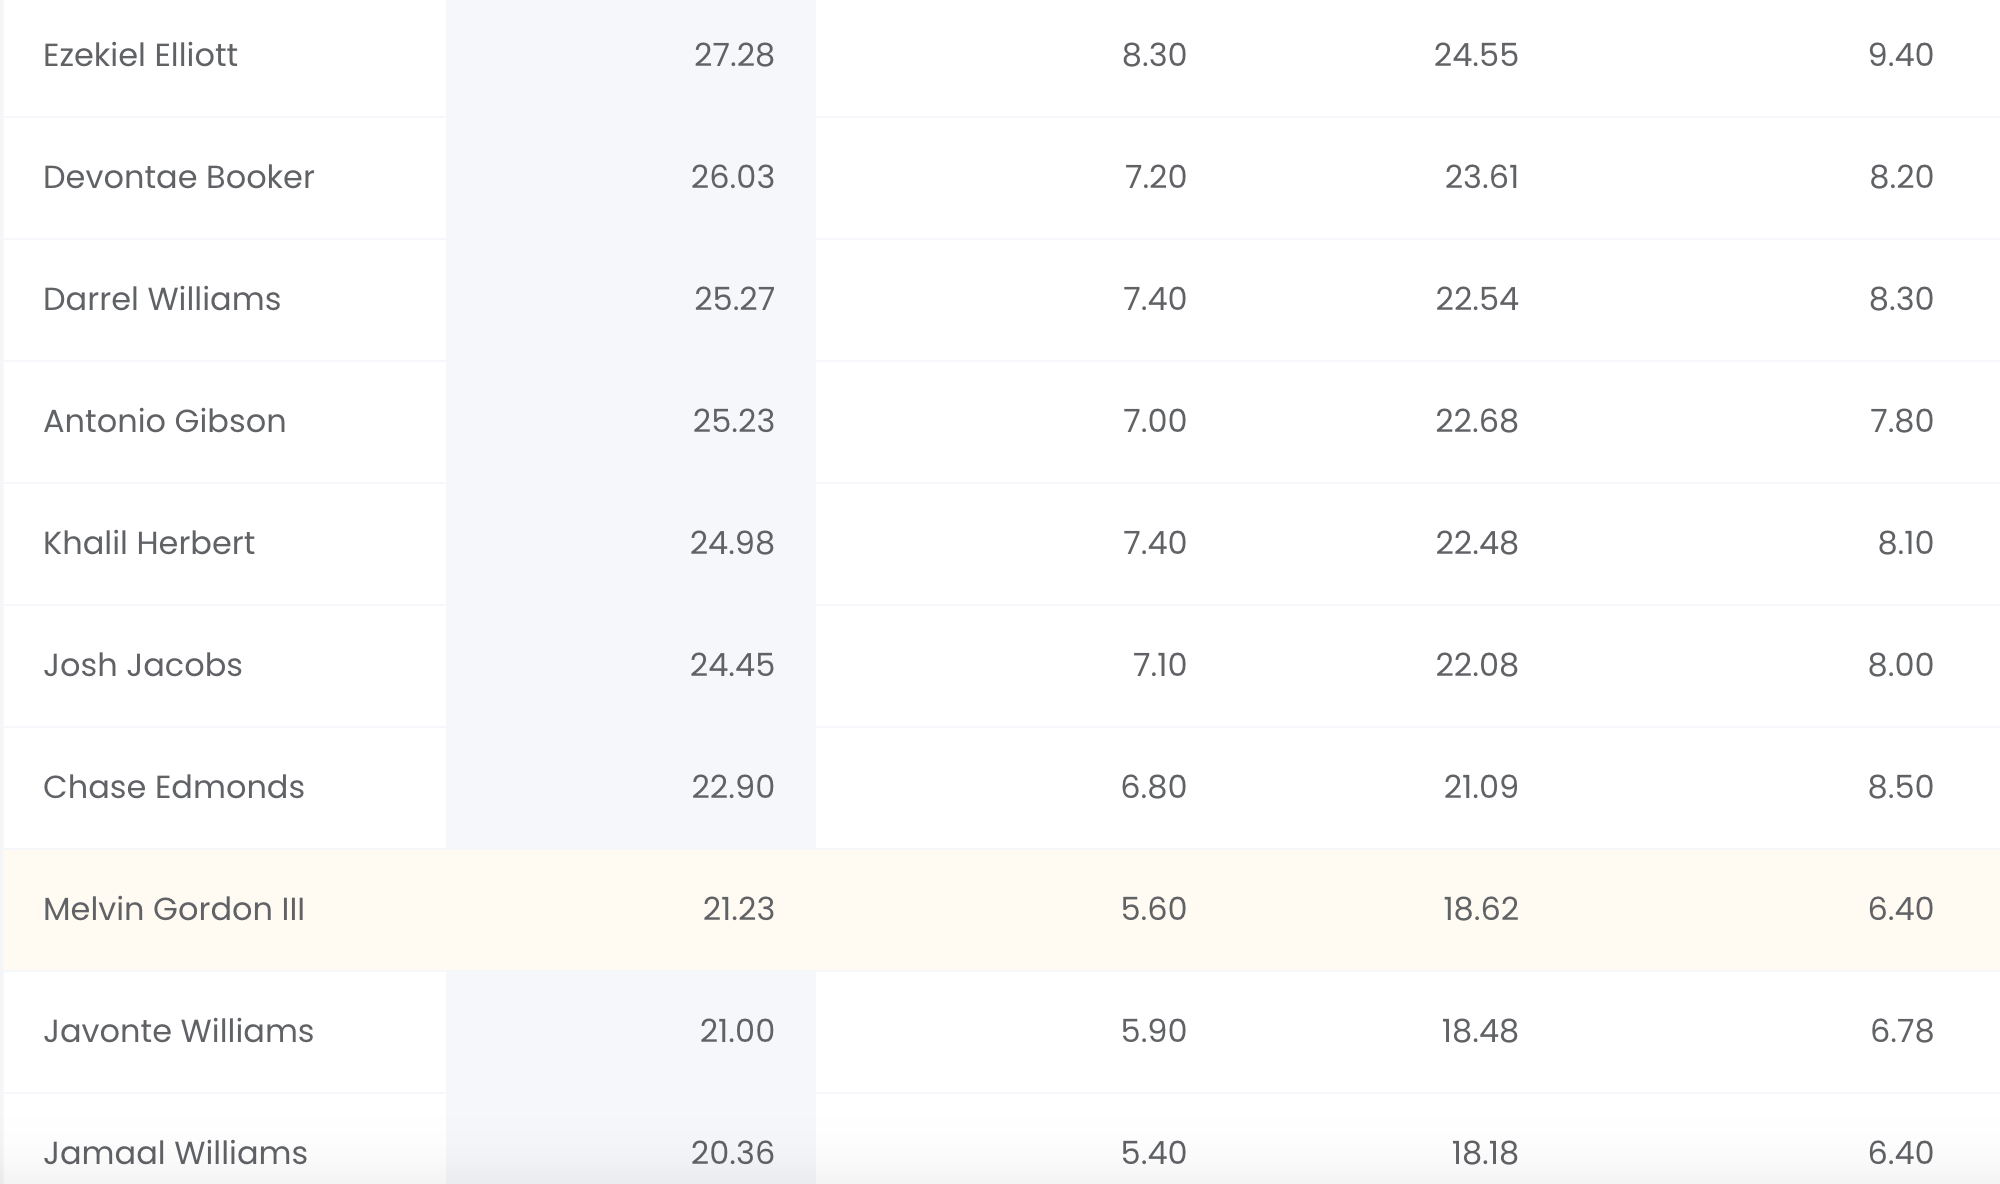Open Josh Jacobs player entry
Viewport: 2000px width, 1184px height.
click(143, 665)
